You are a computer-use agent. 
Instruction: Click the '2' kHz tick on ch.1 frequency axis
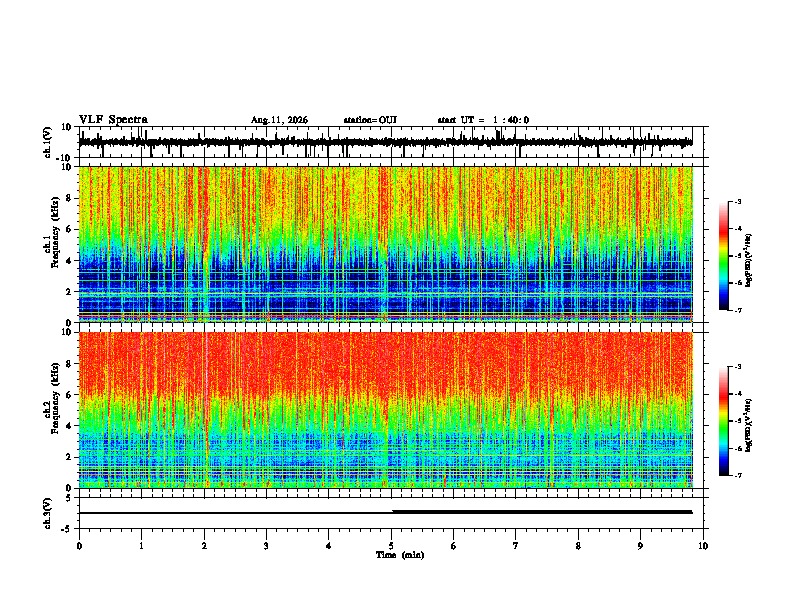point(69,292)
